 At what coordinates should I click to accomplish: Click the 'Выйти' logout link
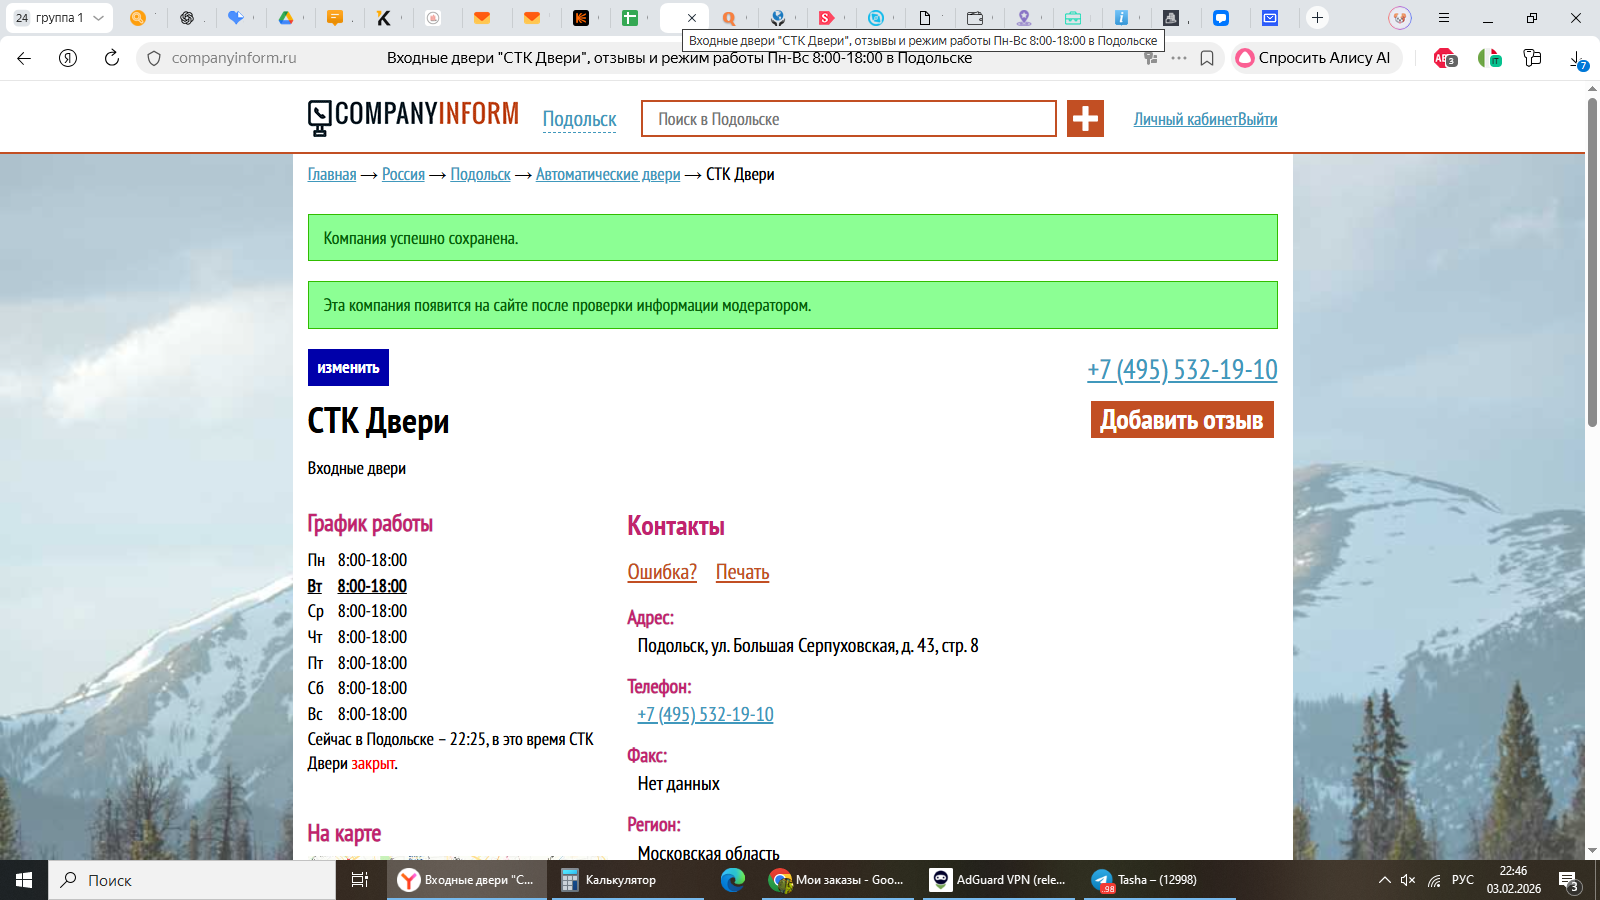[x=1257, y=119]
